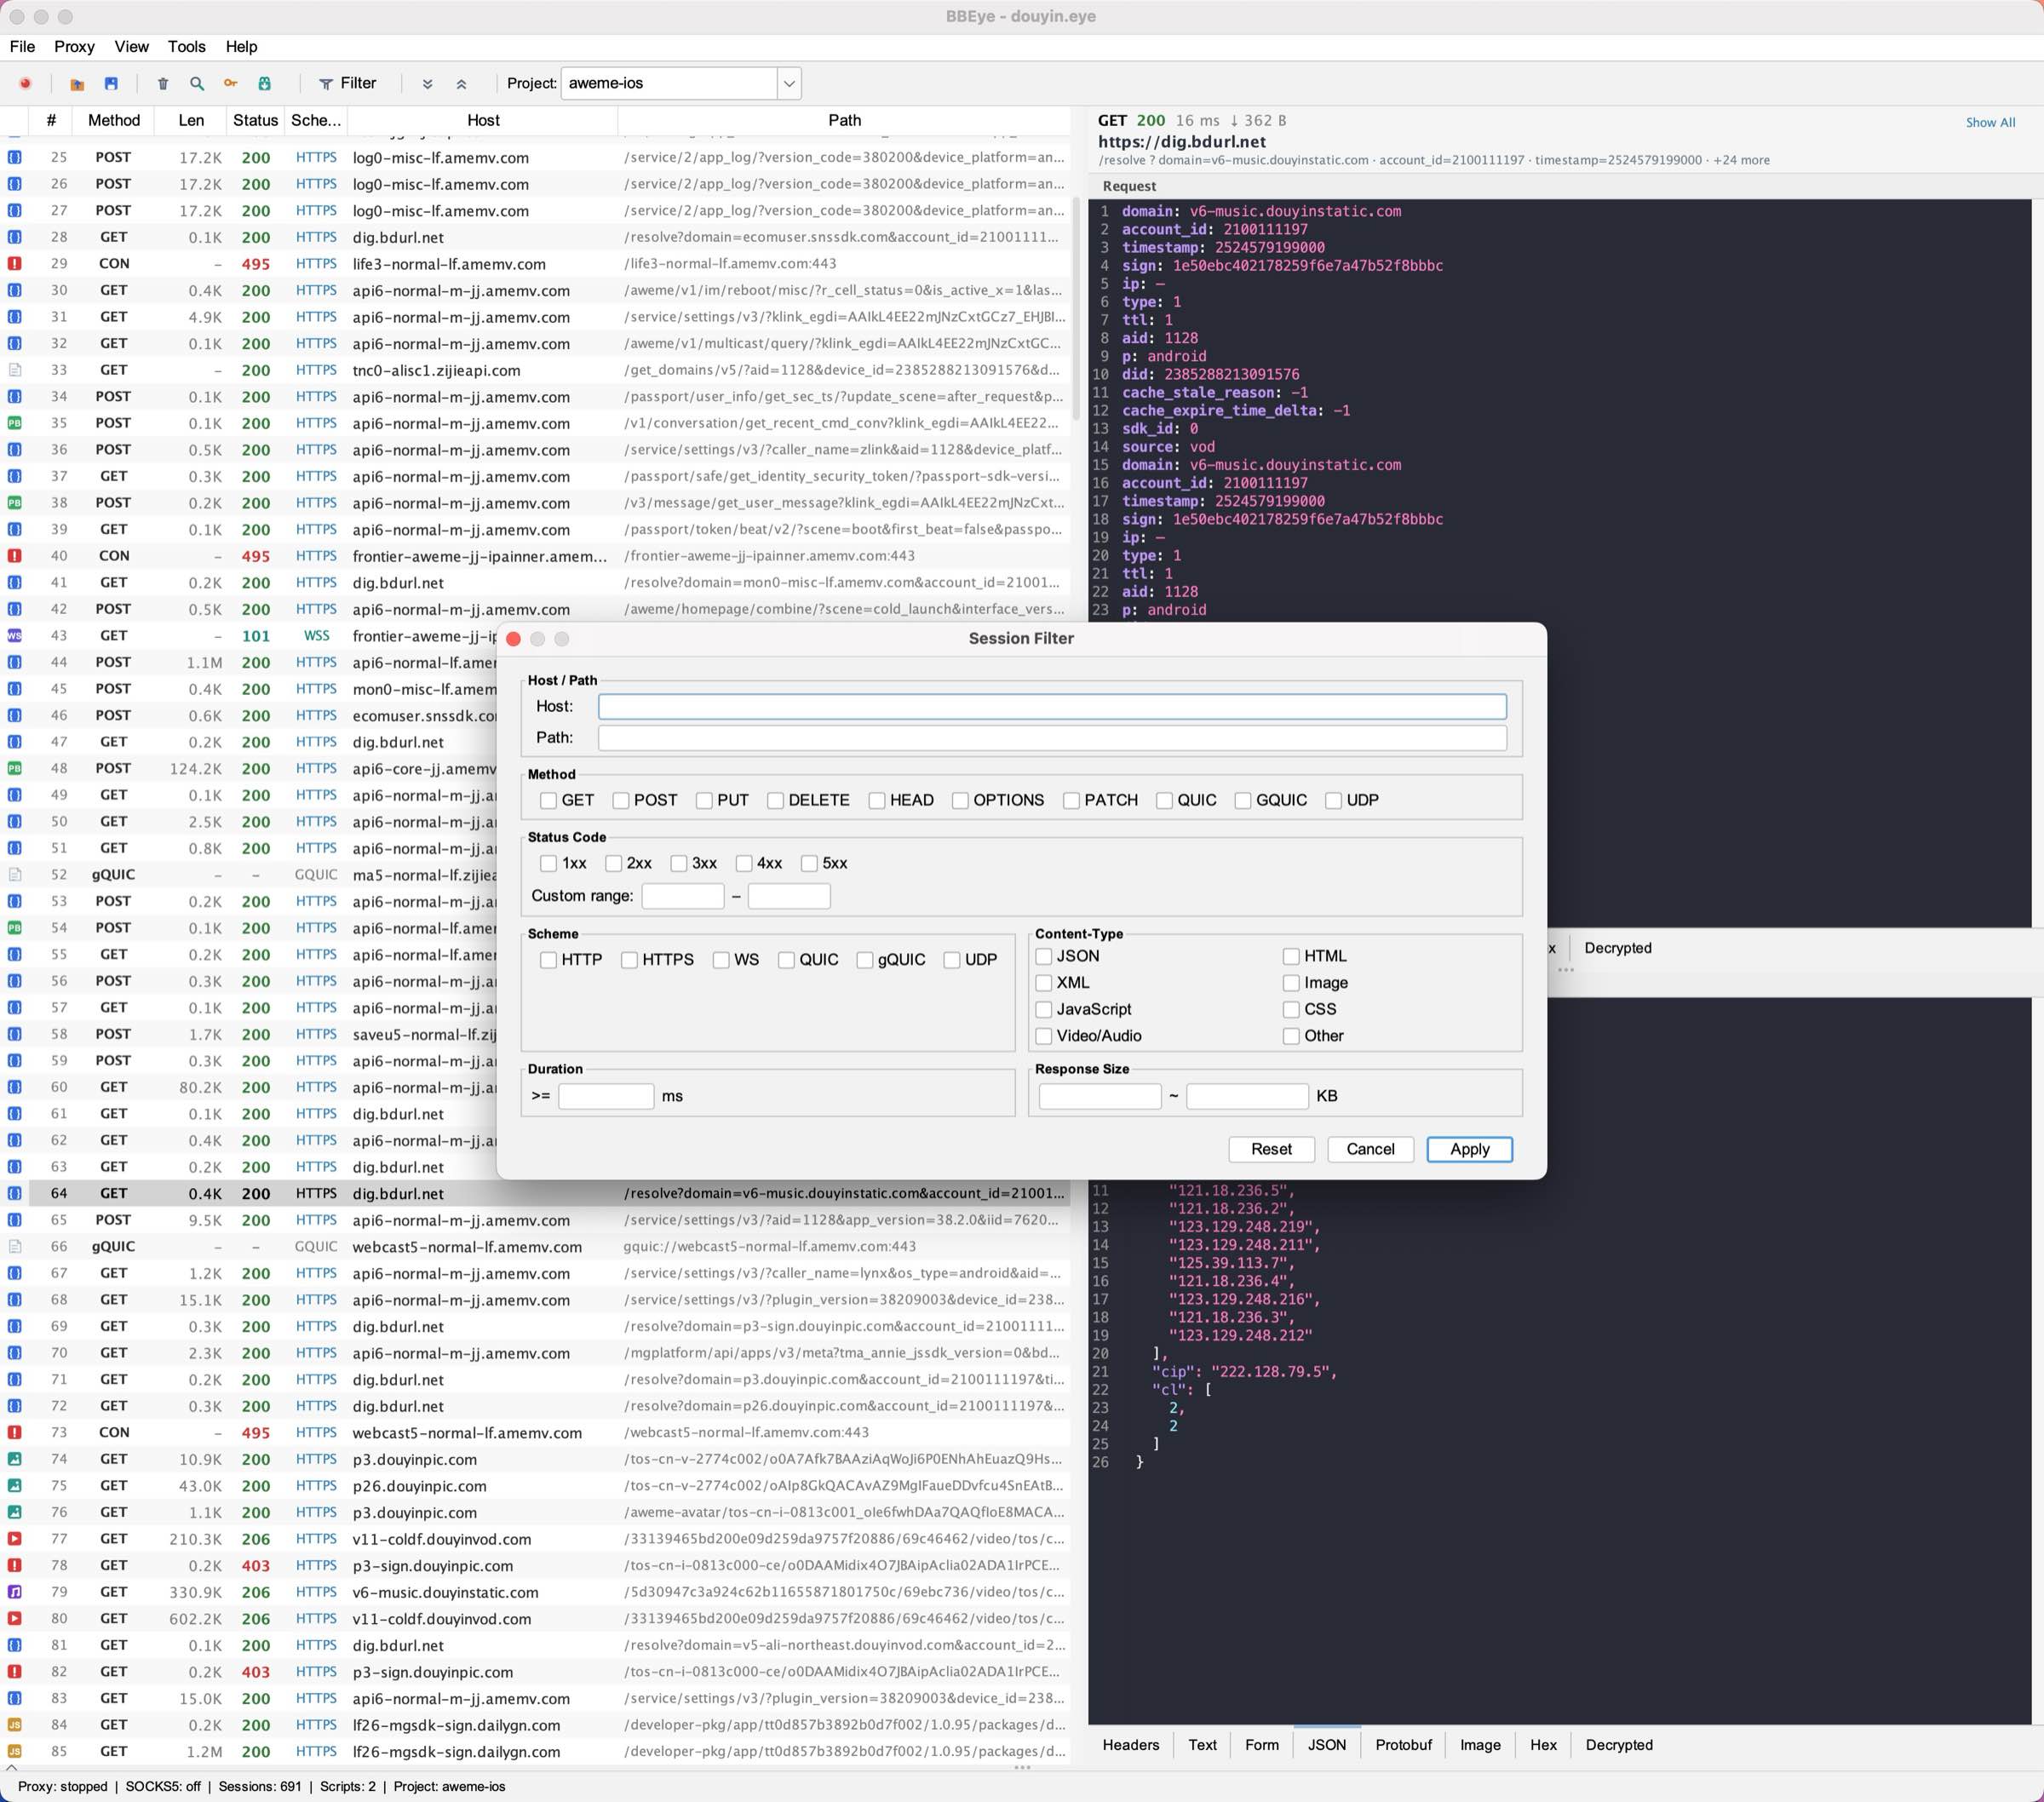Clear sessions with the trash icon
2044x1802 pixels.
coord(163,83)
